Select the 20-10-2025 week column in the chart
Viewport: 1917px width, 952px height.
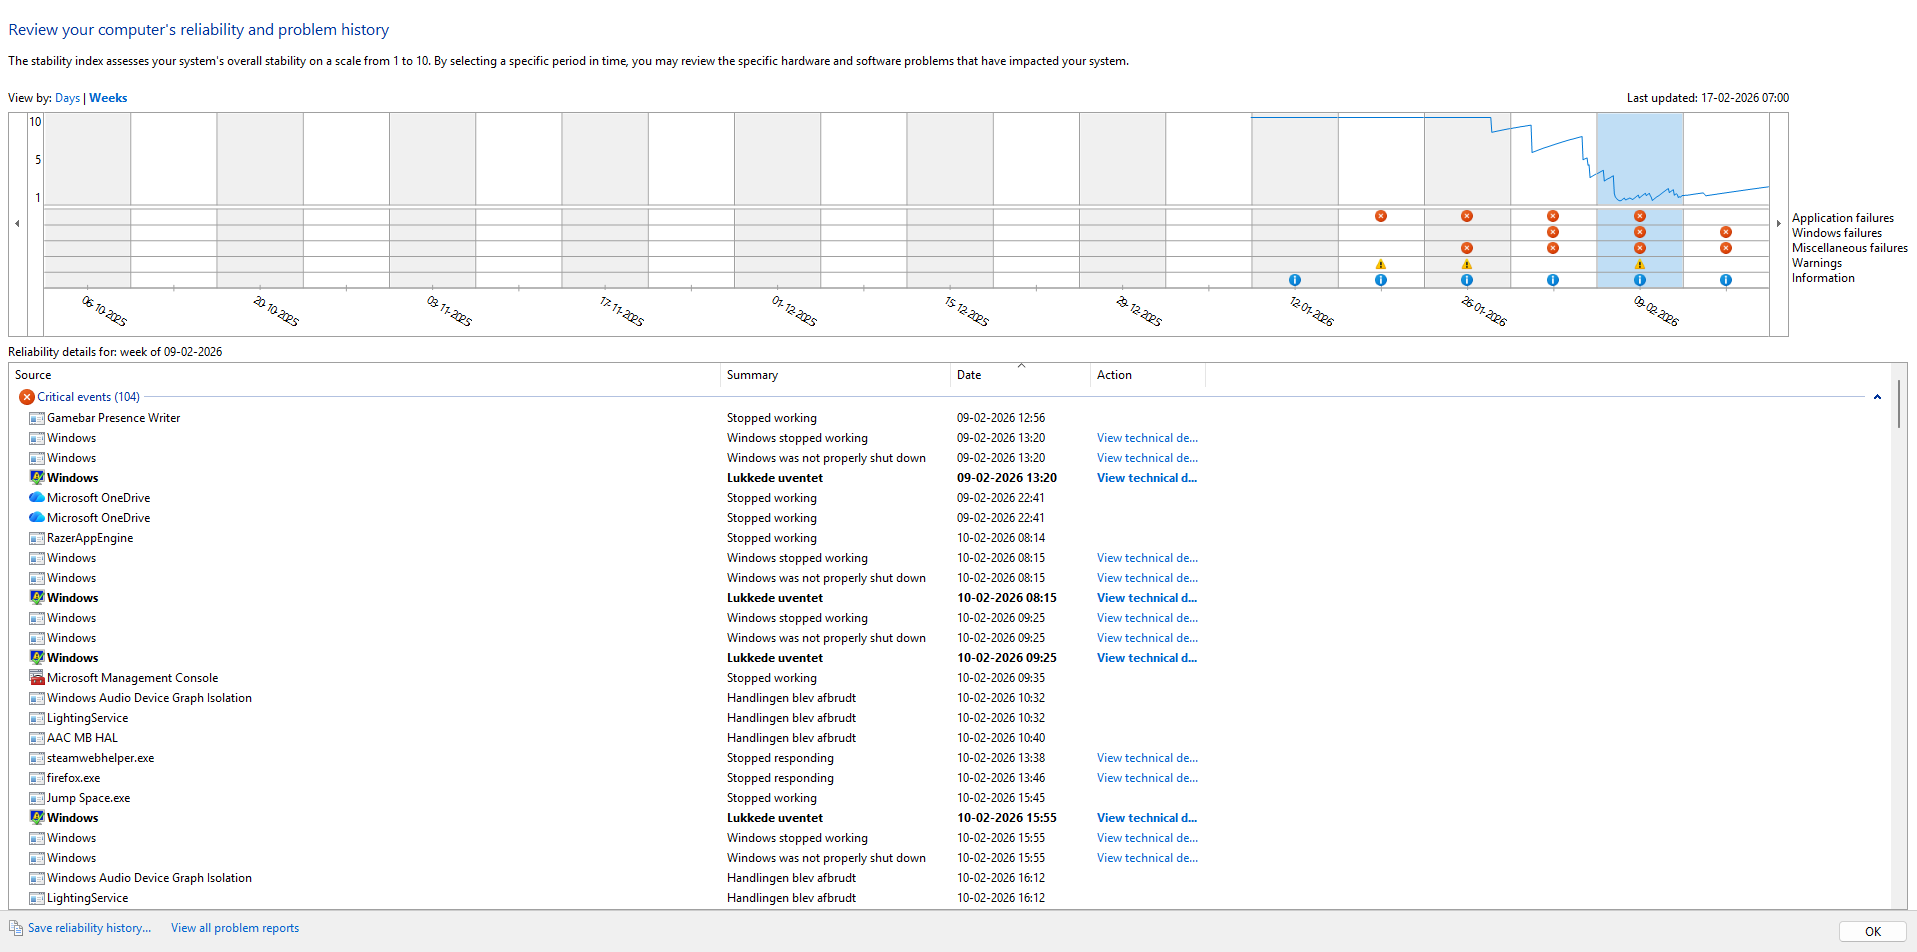point(260,200)
